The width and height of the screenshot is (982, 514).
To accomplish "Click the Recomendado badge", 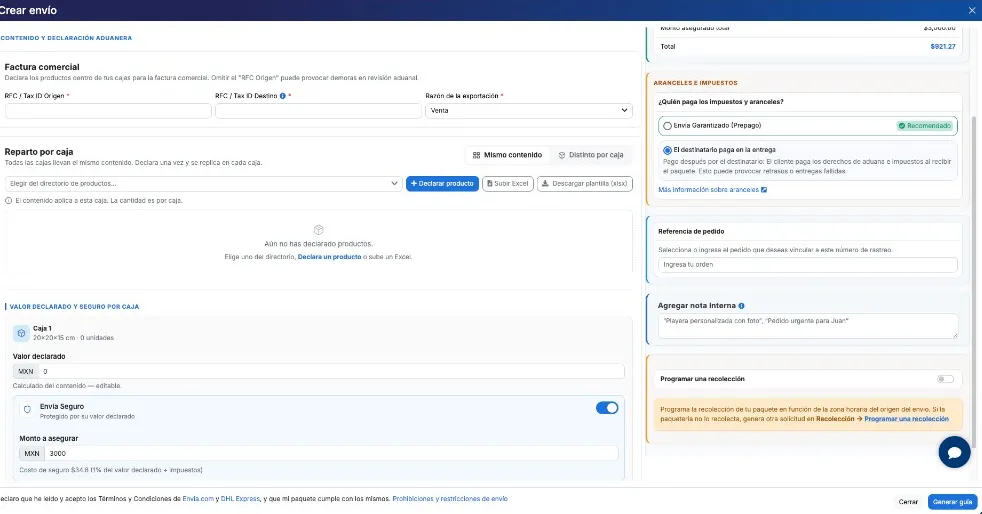I will point(924,126).
